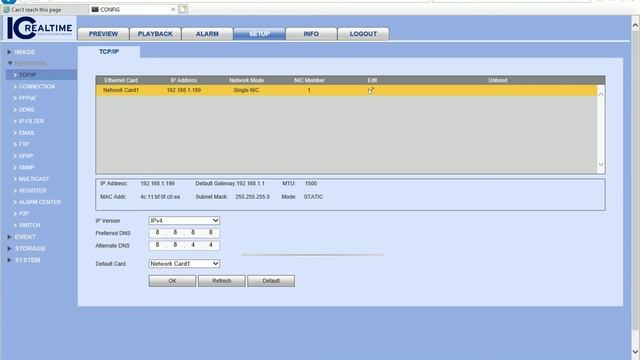The height and width of the screenshot is (360, 640).
Task: Select the Network Card1 cell in the table
Action: [x=121, y=90]
